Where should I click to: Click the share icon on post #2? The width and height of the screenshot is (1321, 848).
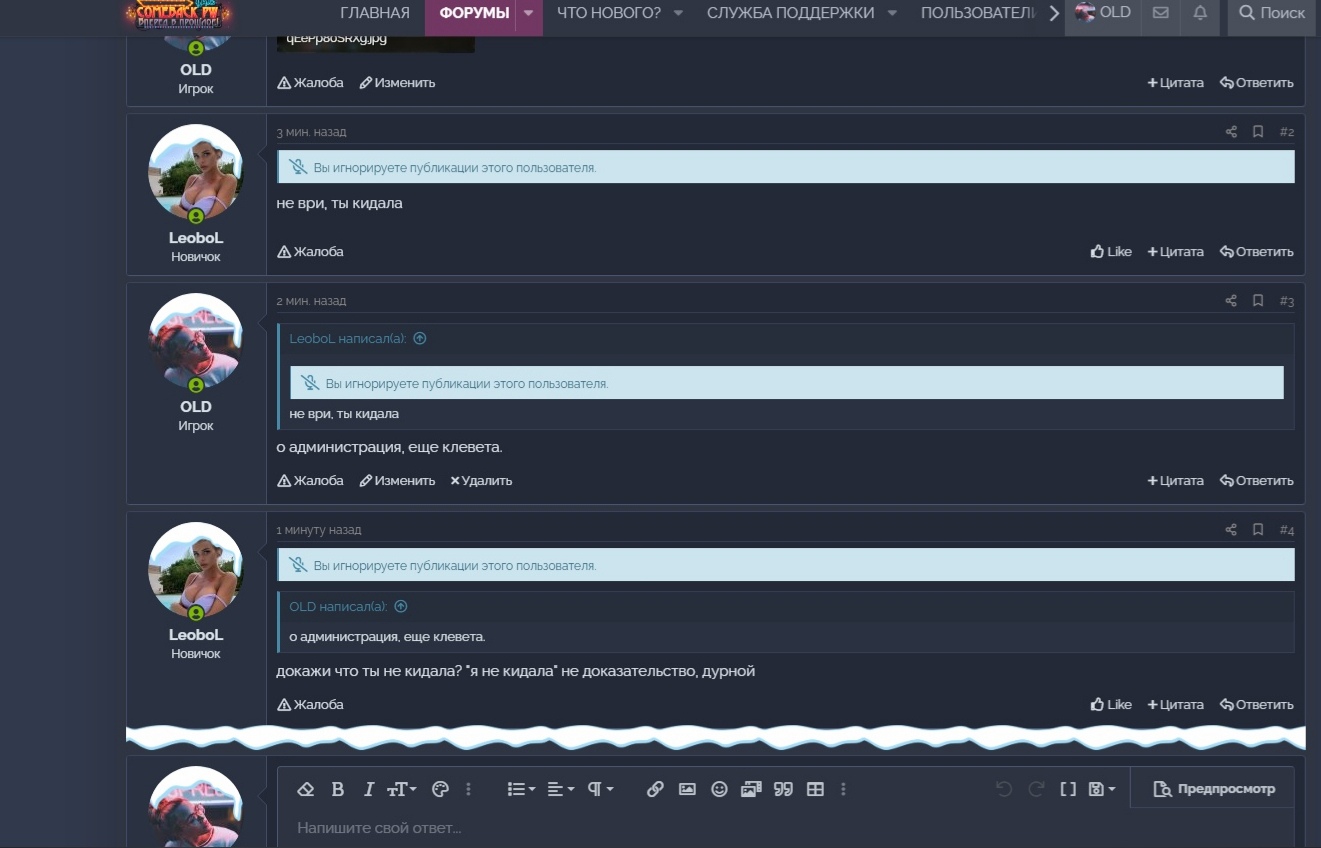click(x=1231, y=132)
